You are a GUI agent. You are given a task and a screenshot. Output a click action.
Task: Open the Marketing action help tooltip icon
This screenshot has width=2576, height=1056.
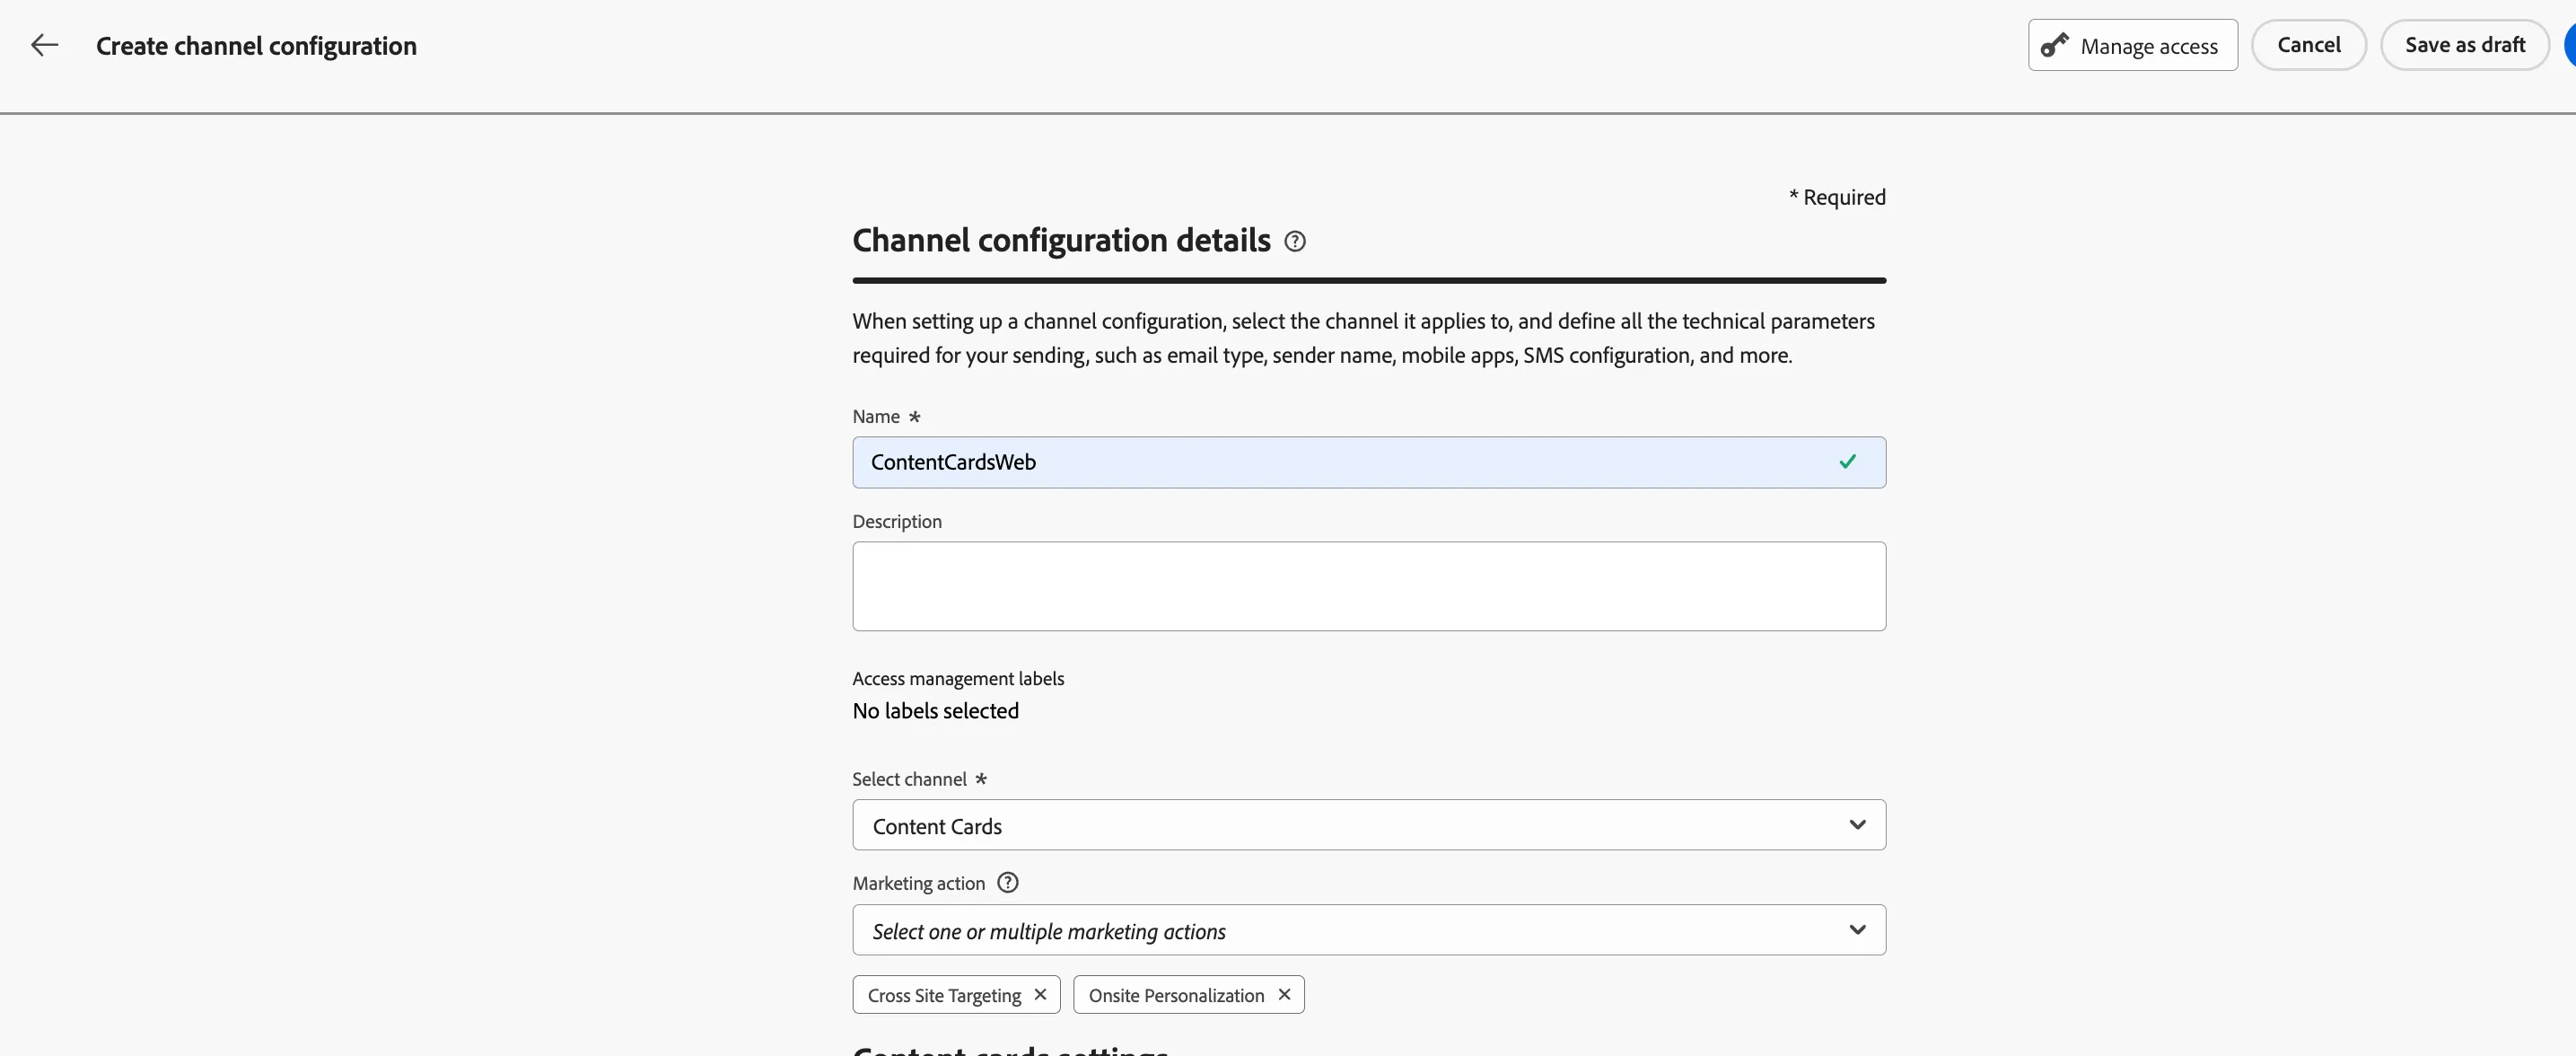(x=1008, y=883)
